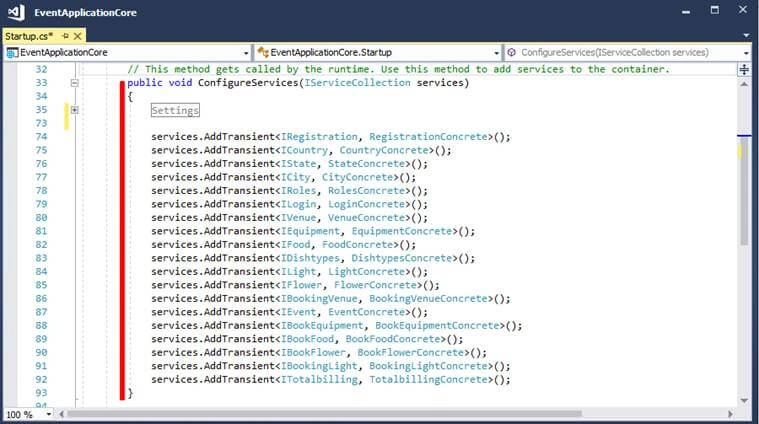Click FlowerConcrete on line 85
The image size is (759, 424).
coord(375,285)
